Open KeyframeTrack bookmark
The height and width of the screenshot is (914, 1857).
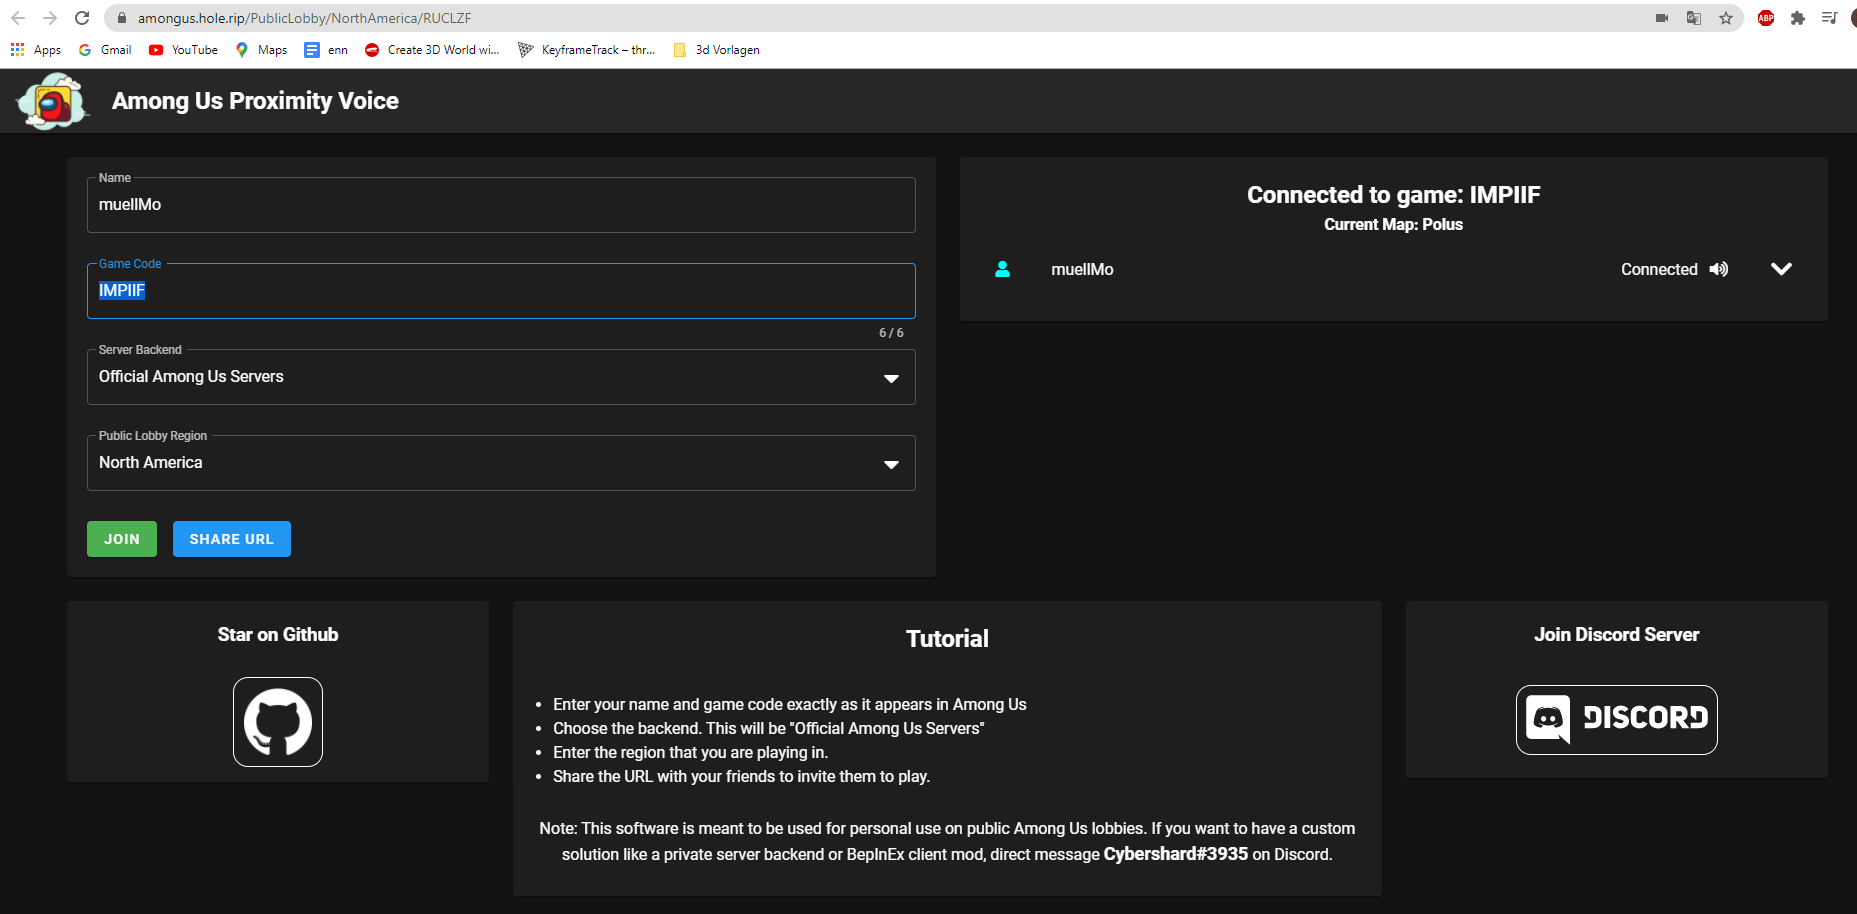point(587,50)
